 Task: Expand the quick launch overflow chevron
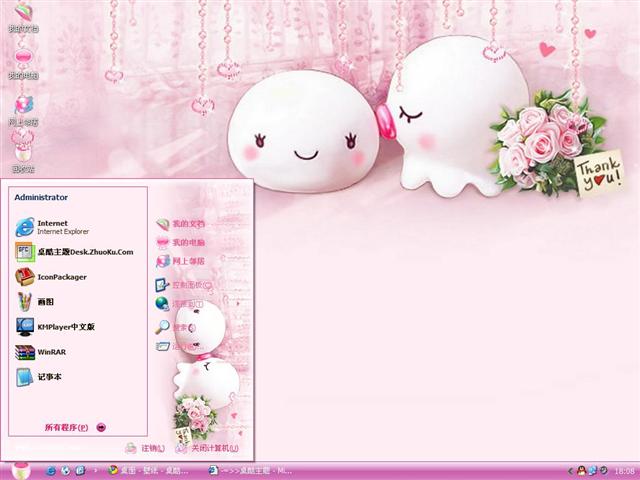click(x=96, y=471)
